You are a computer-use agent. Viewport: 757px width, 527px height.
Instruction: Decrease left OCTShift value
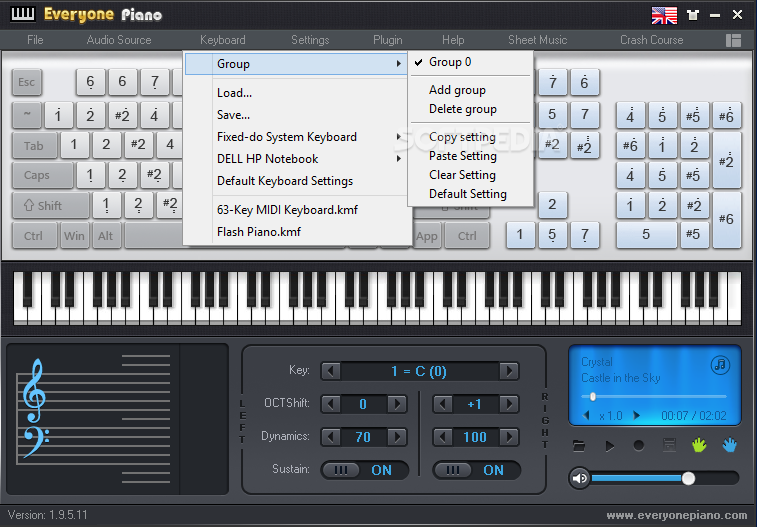[x=331, y=404]
